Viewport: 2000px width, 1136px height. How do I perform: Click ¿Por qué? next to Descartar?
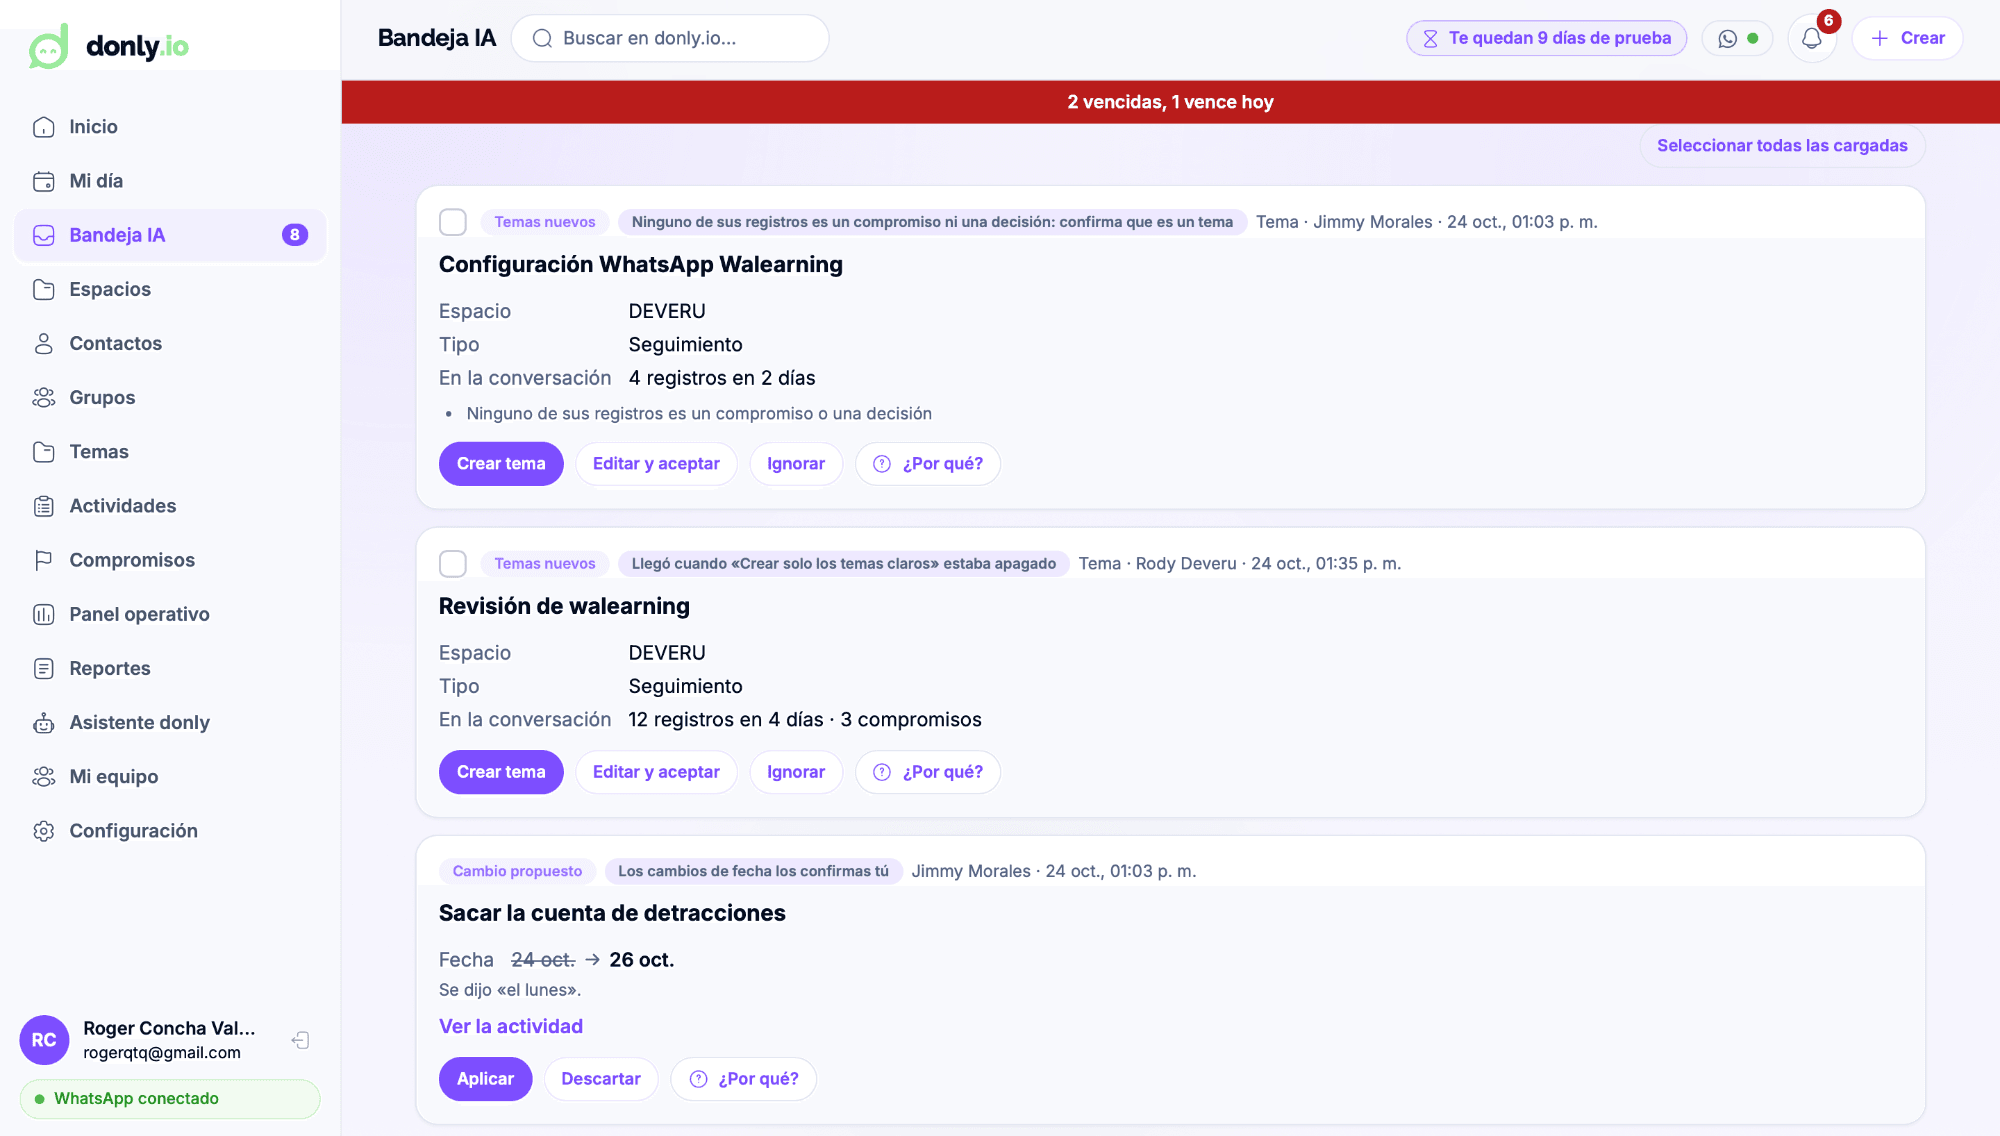(744, 1079)
